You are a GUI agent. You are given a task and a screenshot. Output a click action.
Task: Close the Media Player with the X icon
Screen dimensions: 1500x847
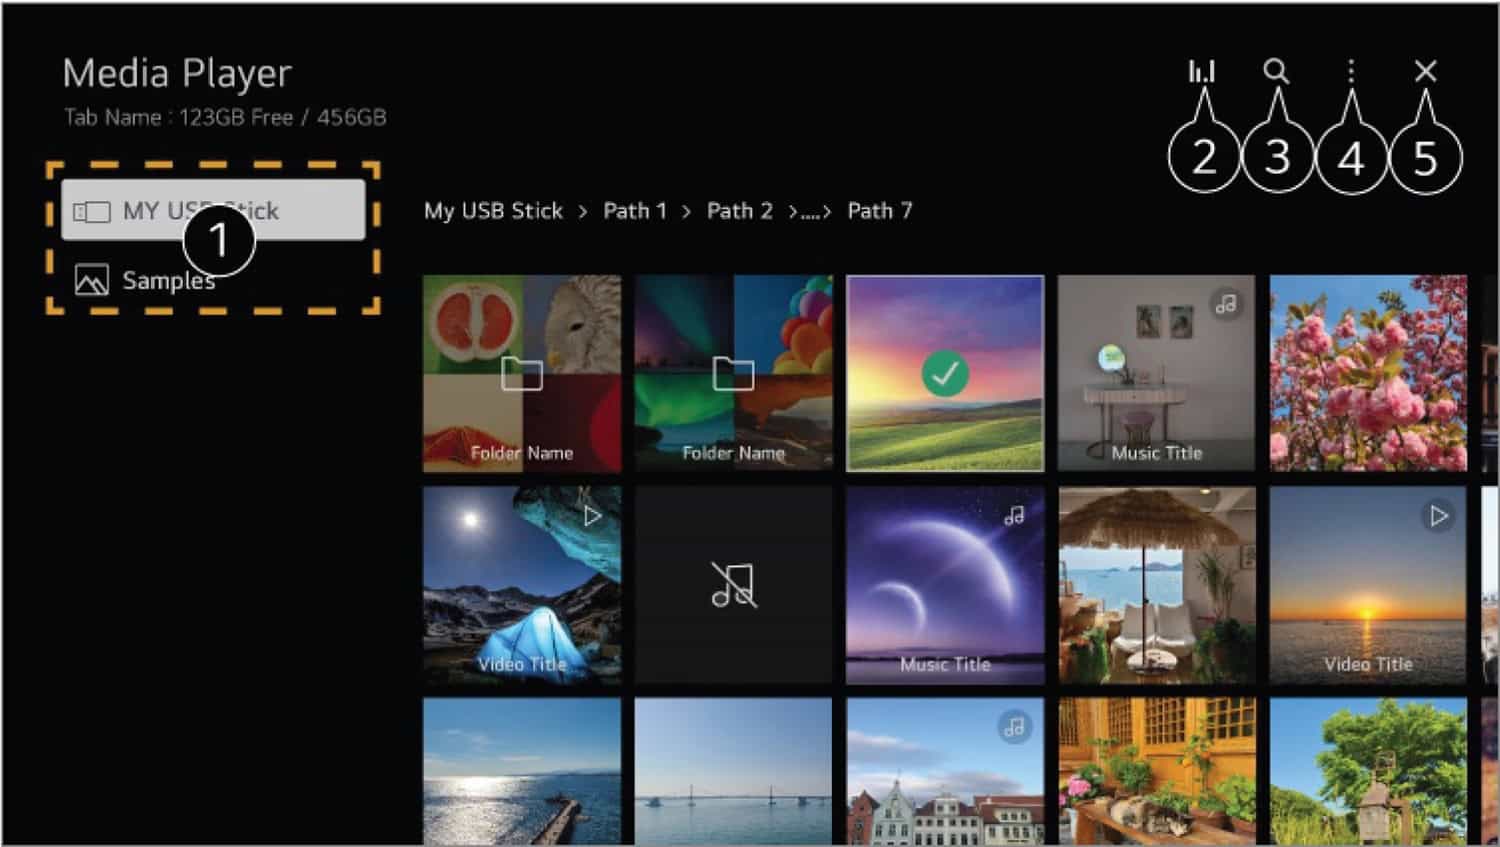pos(1425,71)
